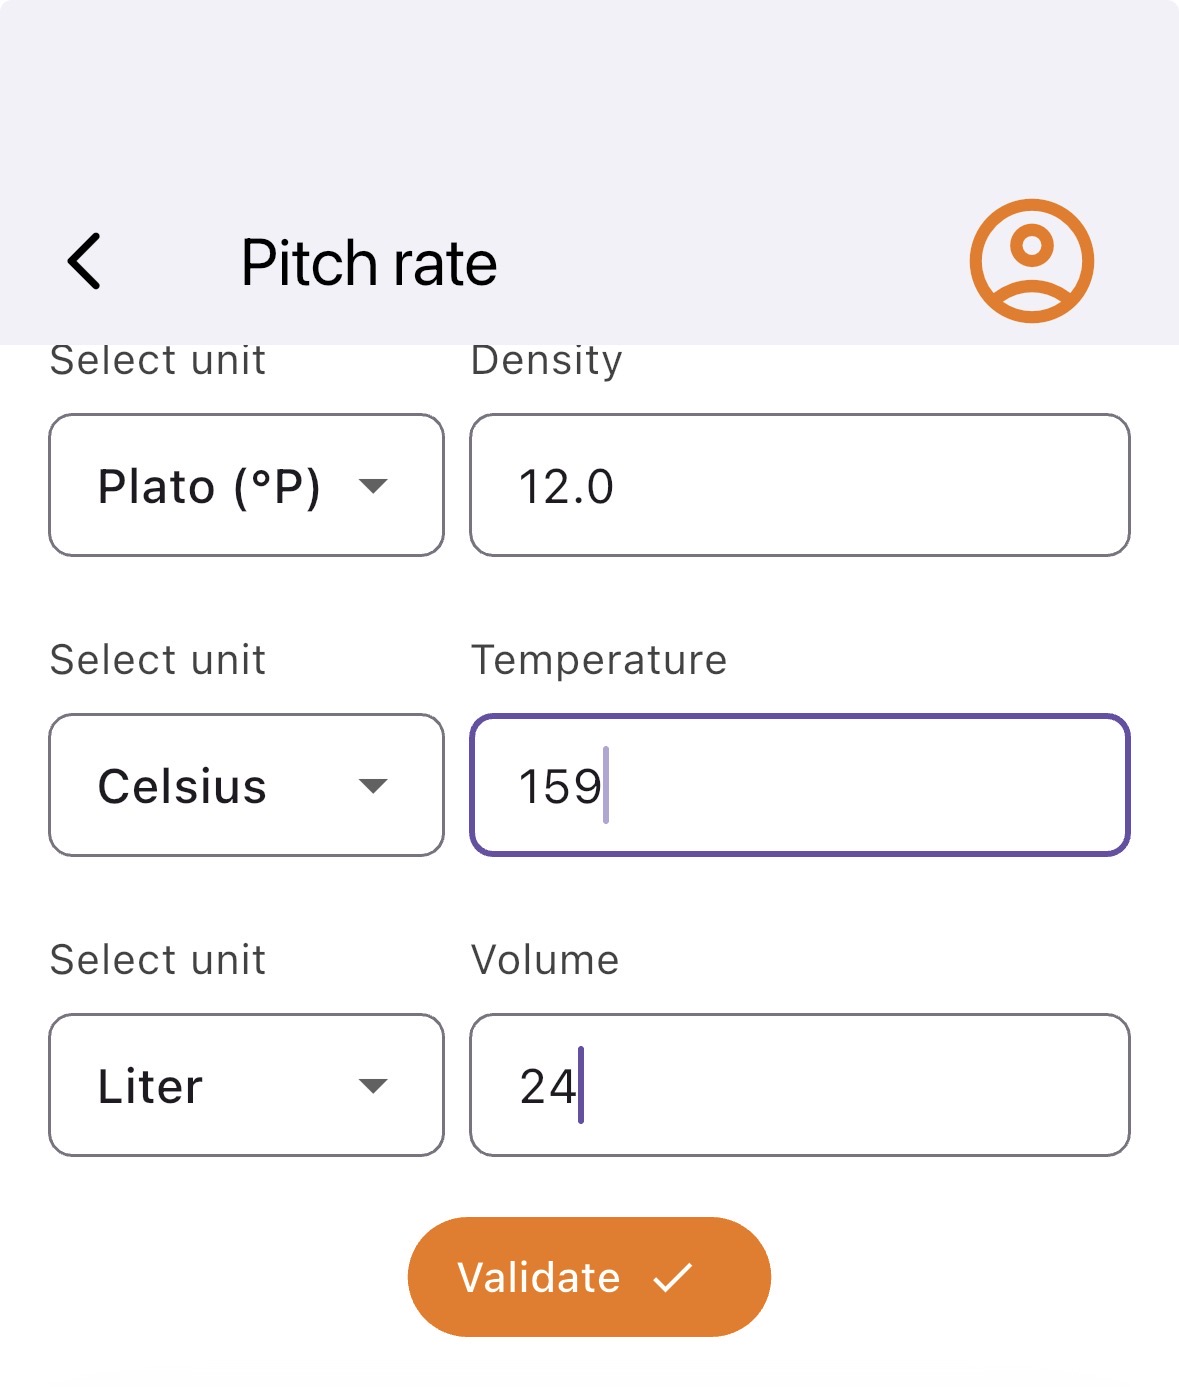Open the user profile icon

(x=1031, y=261)
